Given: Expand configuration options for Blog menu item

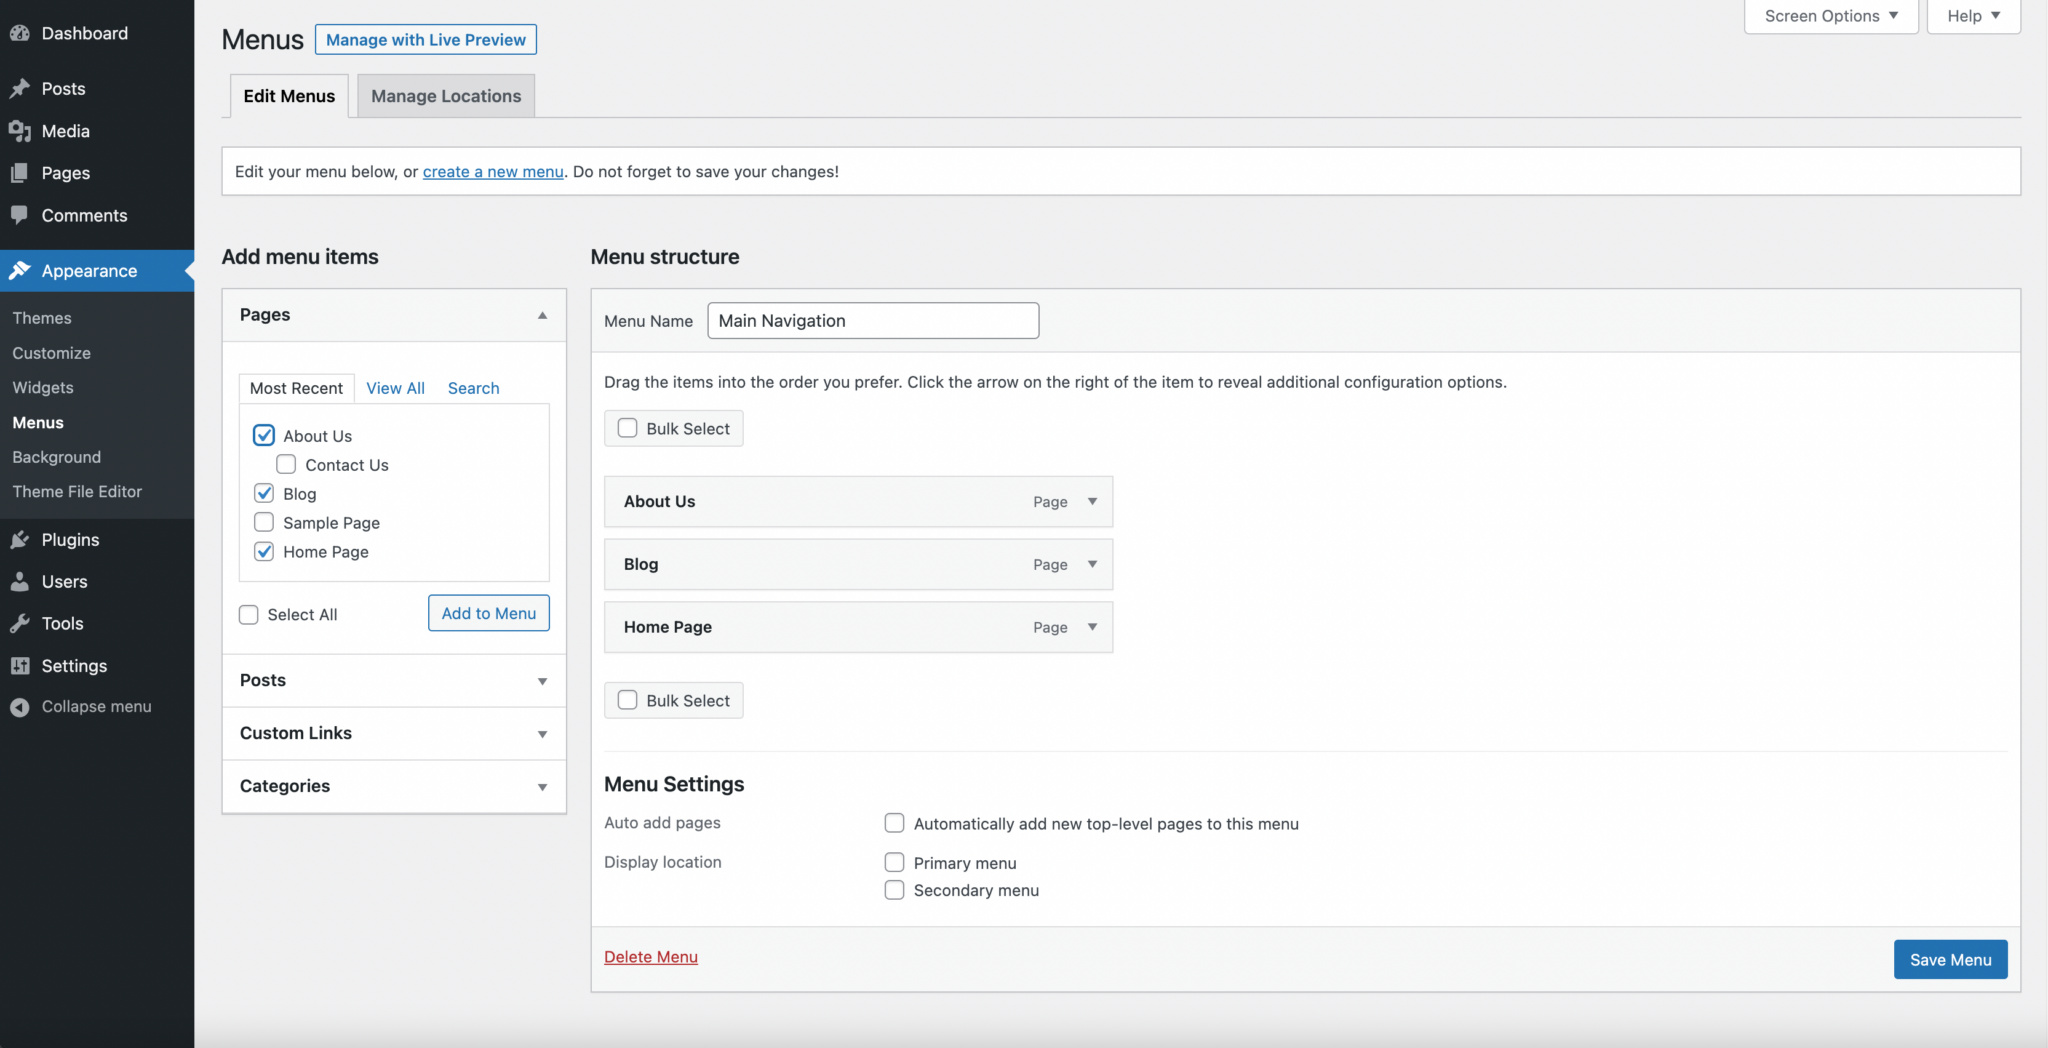Looking at the screenshot, I should 1090,564.
